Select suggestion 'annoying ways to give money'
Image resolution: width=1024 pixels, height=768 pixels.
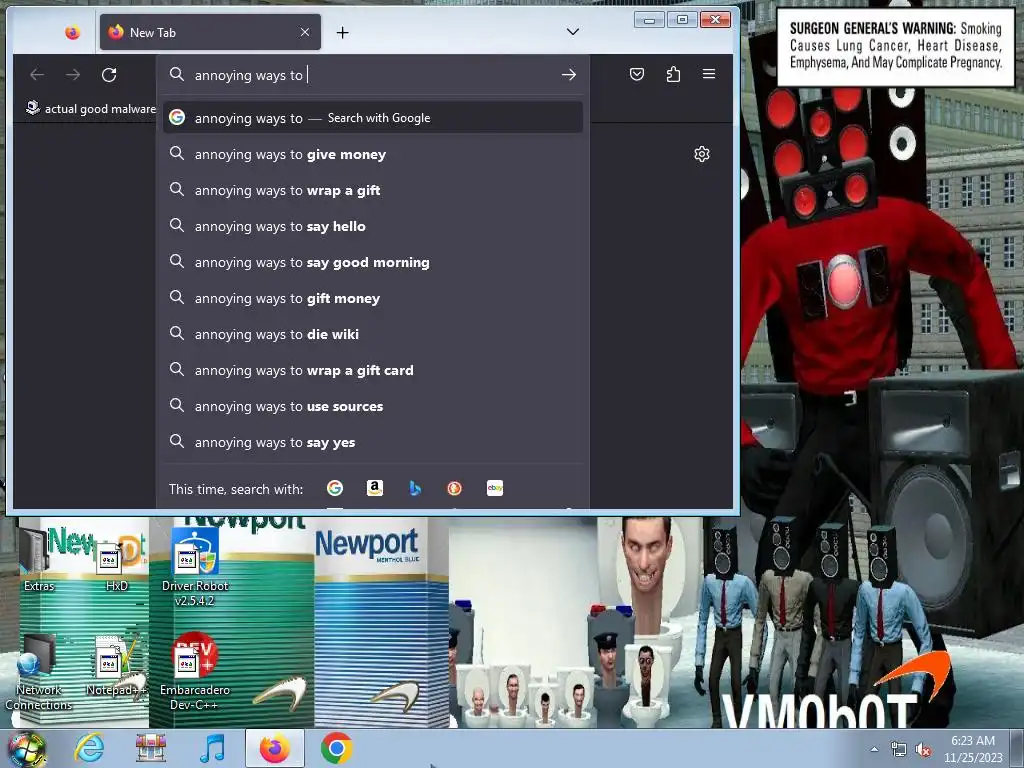point(372,154)
